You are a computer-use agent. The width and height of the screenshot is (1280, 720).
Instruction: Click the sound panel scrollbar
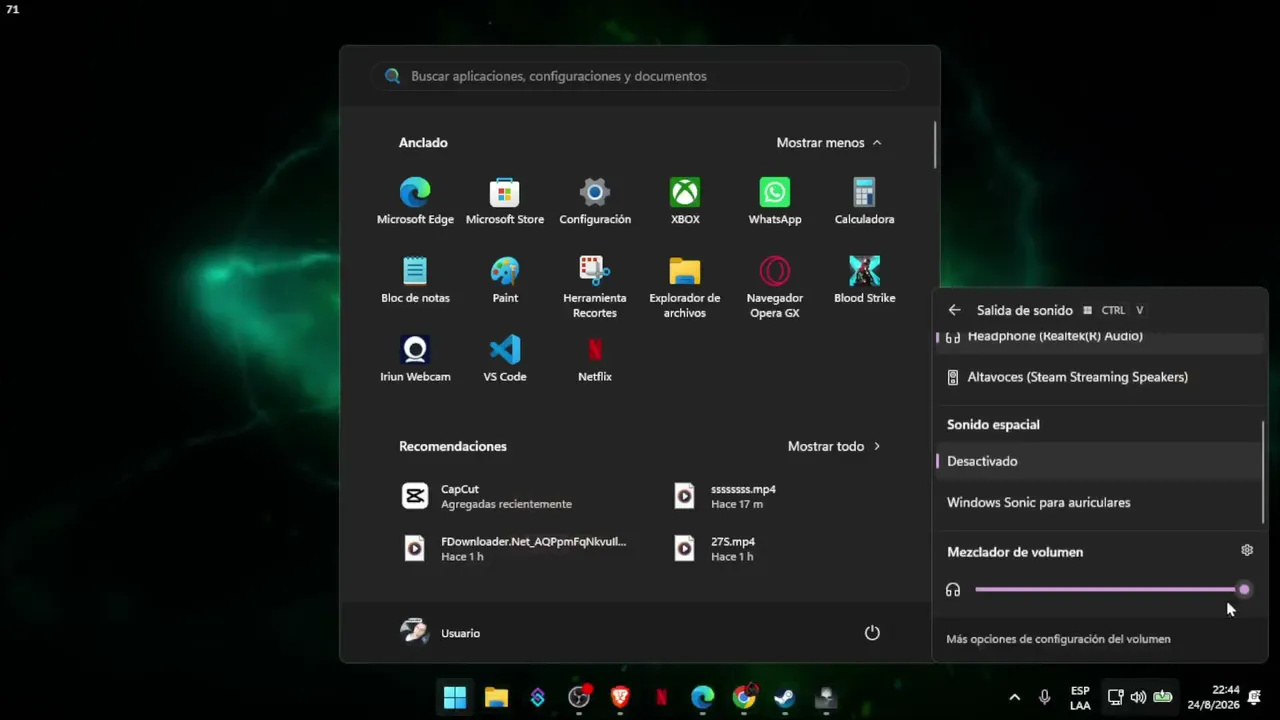point(1263,470)
